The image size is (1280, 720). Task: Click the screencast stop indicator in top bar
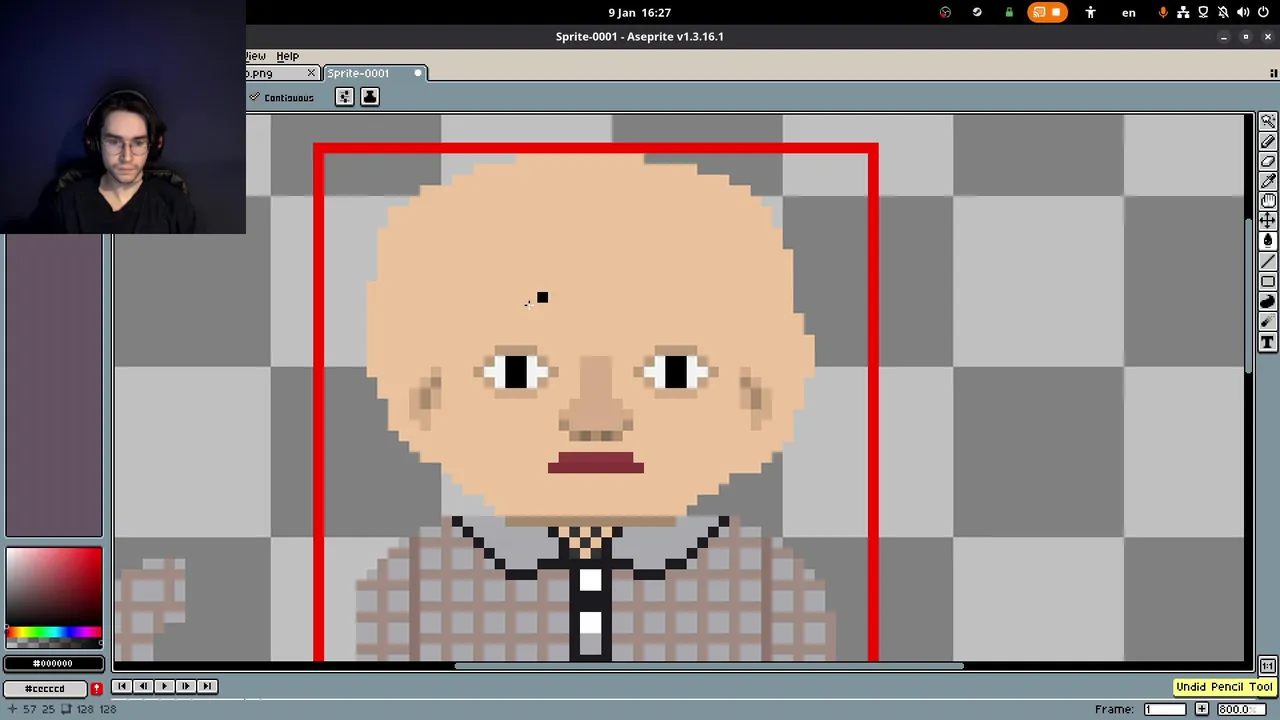[1047, 12]
